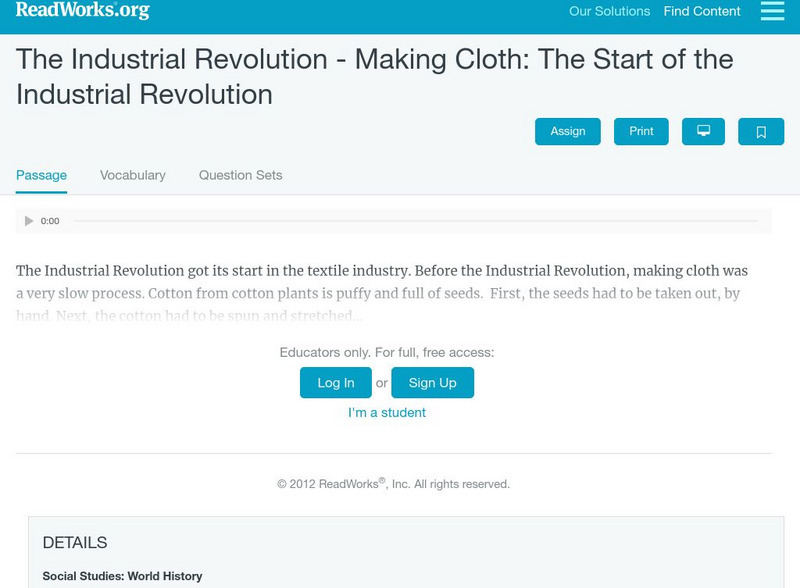This screenshot has width=800, height=588.
Task: Click the Log In button
Action: 335,383
